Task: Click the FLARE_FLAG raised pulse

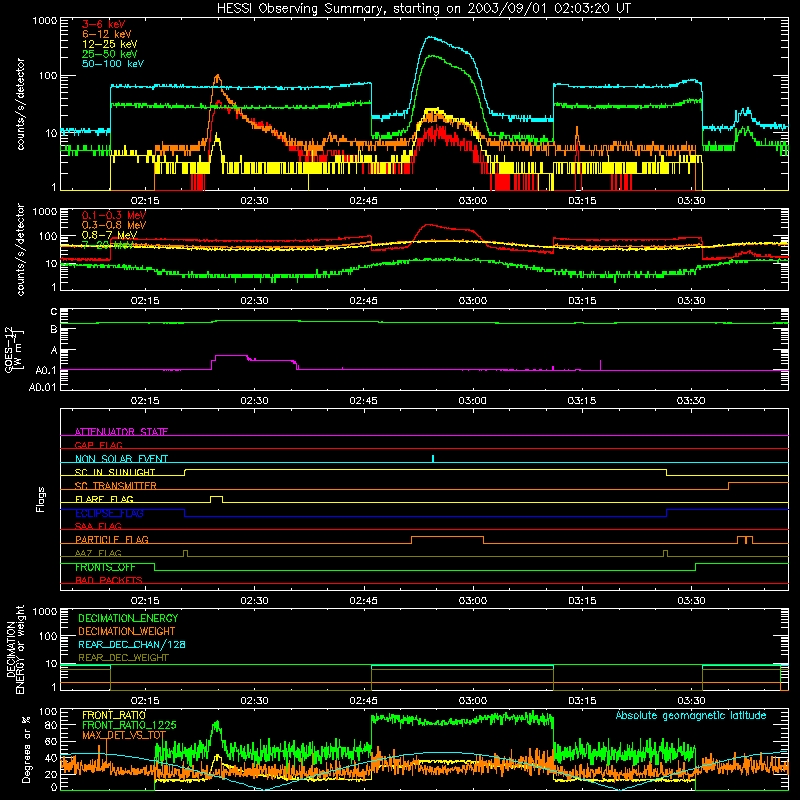Action: (x=216, y=499)
